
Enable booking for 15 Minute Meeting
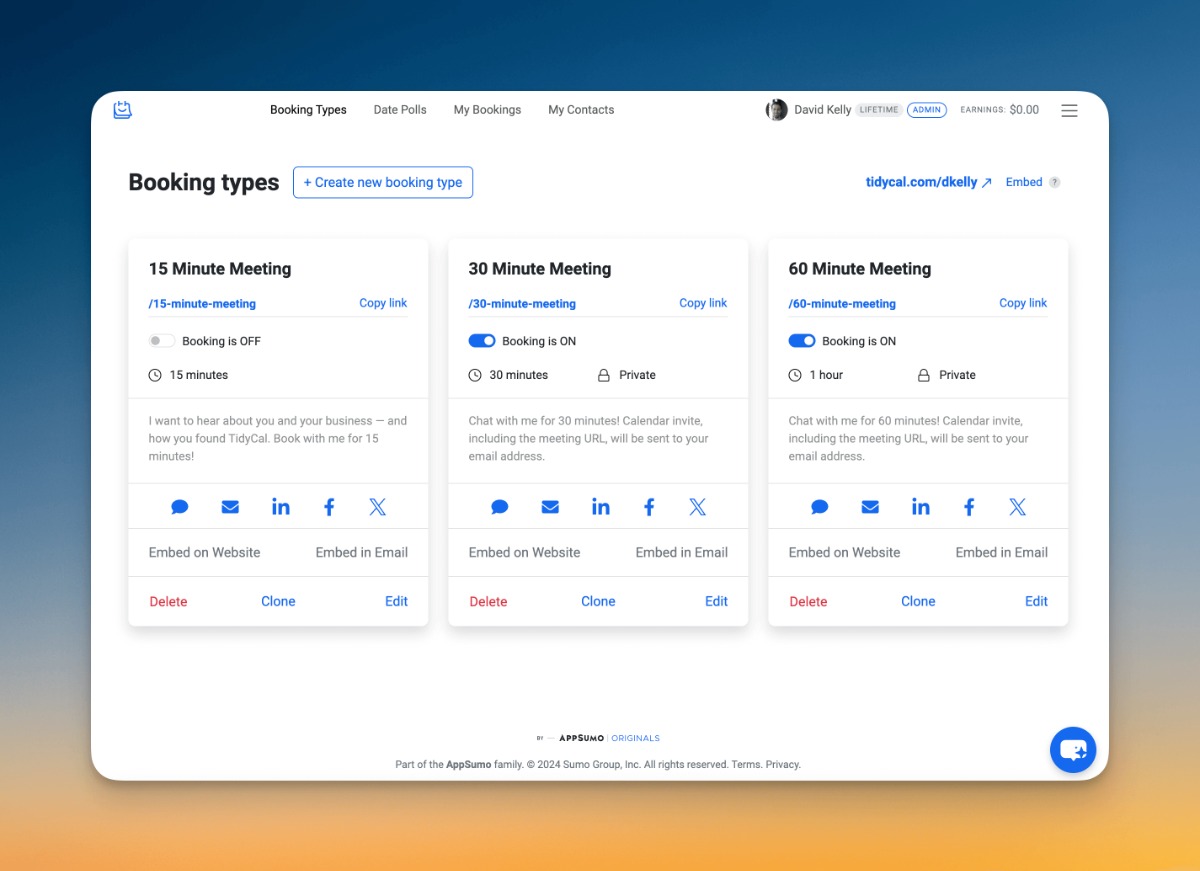pyautogui.click(x=162, y=341)
